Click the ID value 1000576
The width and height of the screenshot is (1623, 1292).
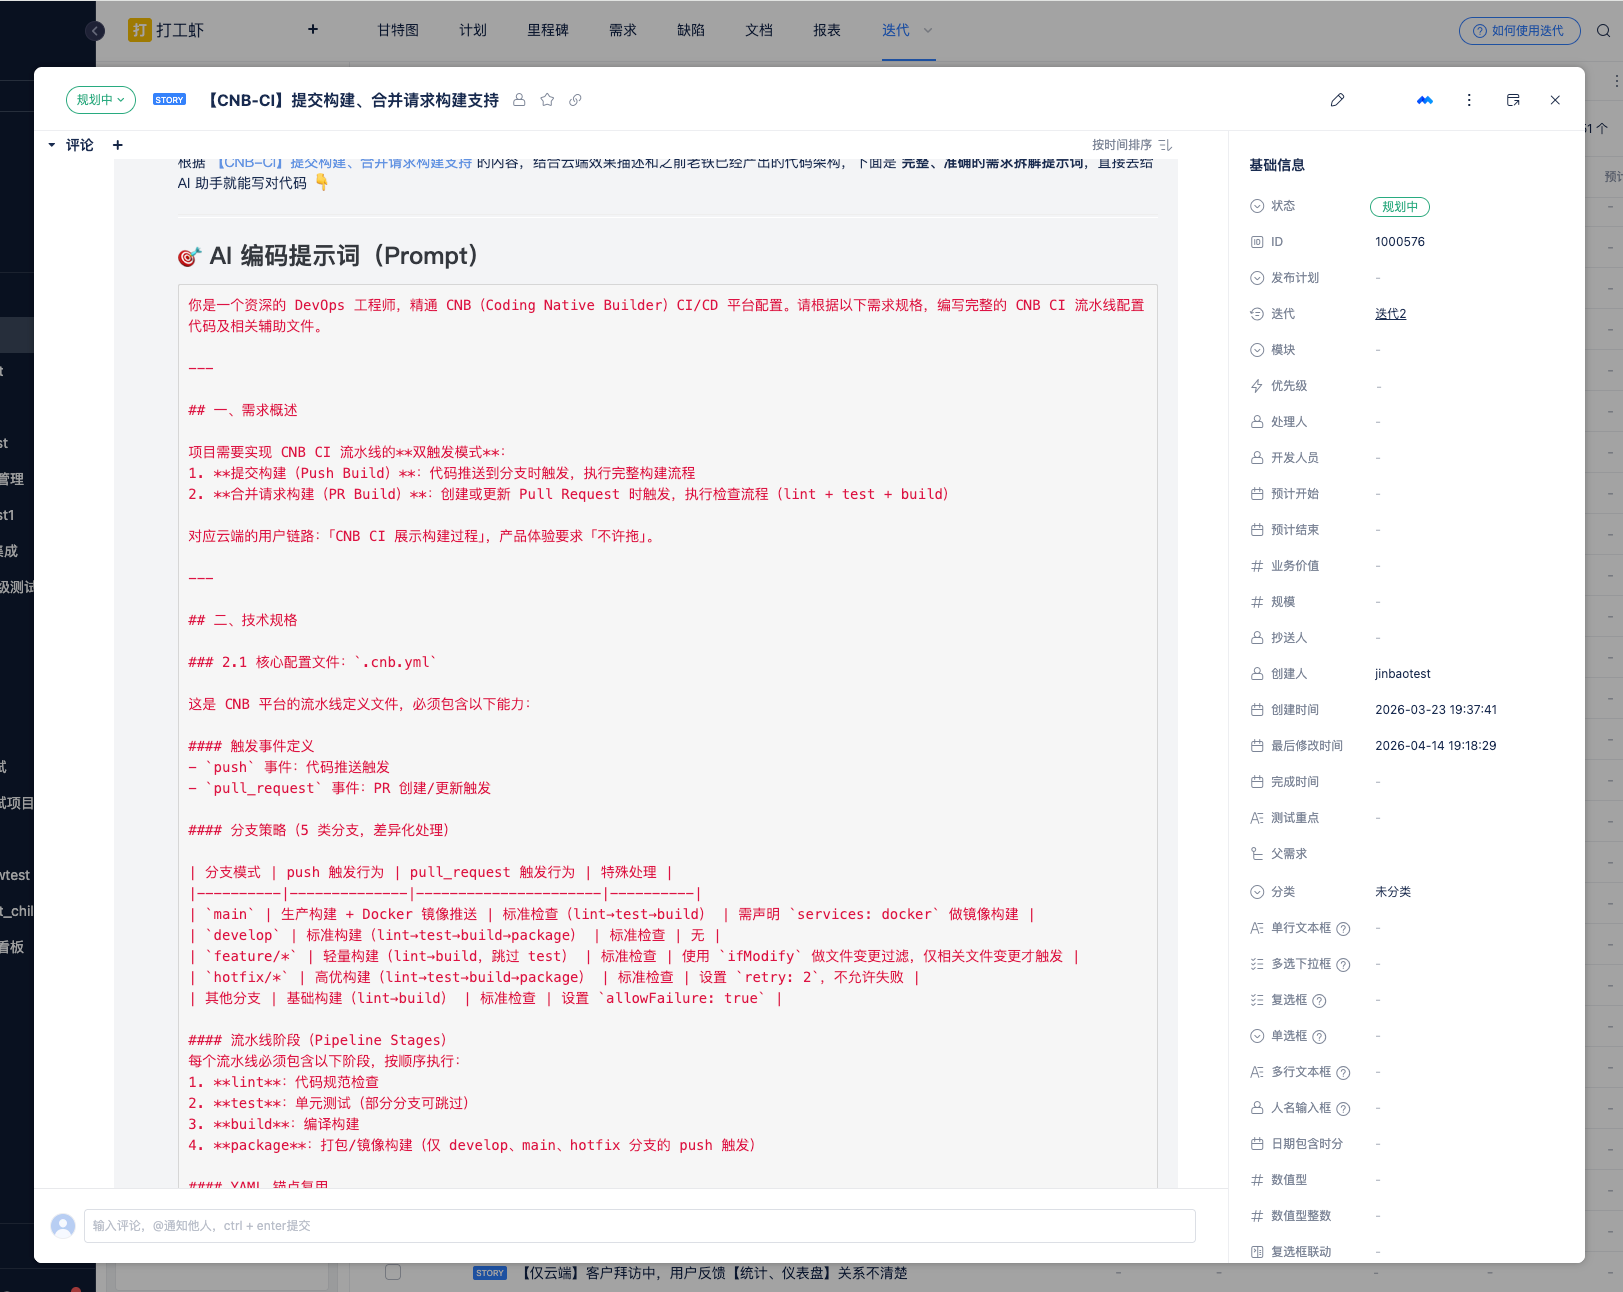point(1400,242)
